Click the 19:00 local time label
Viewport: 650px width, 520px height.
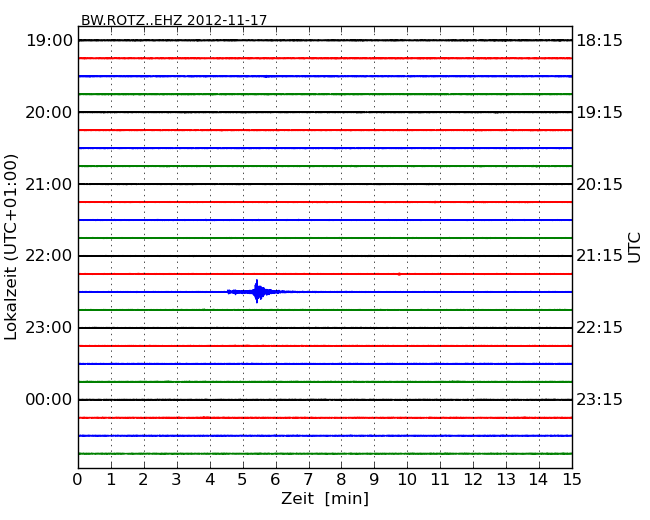[49, 41]
